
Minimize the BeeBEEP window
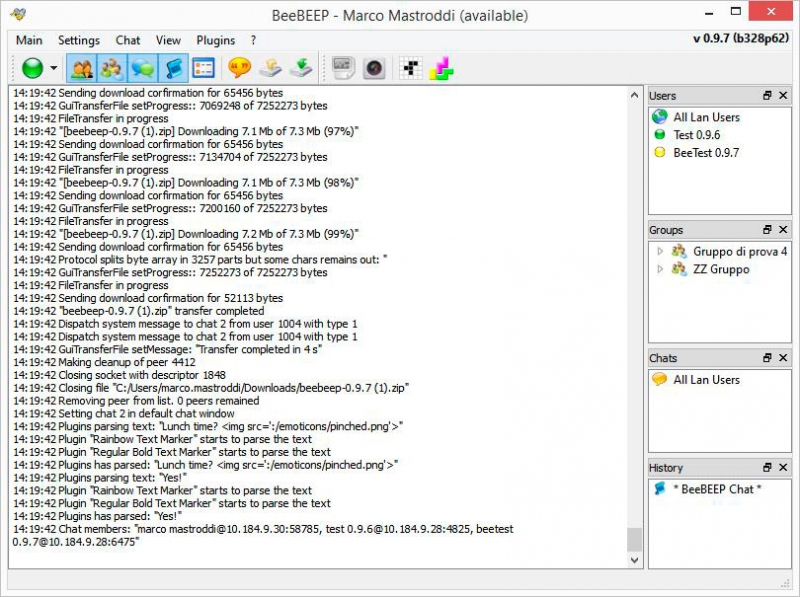pos(709,12)
